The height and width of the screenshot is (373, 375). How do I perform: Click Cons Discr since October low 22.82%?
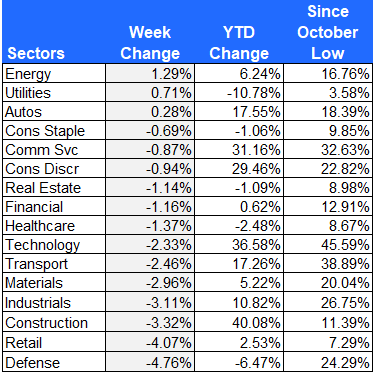click(x=328, y=169)
